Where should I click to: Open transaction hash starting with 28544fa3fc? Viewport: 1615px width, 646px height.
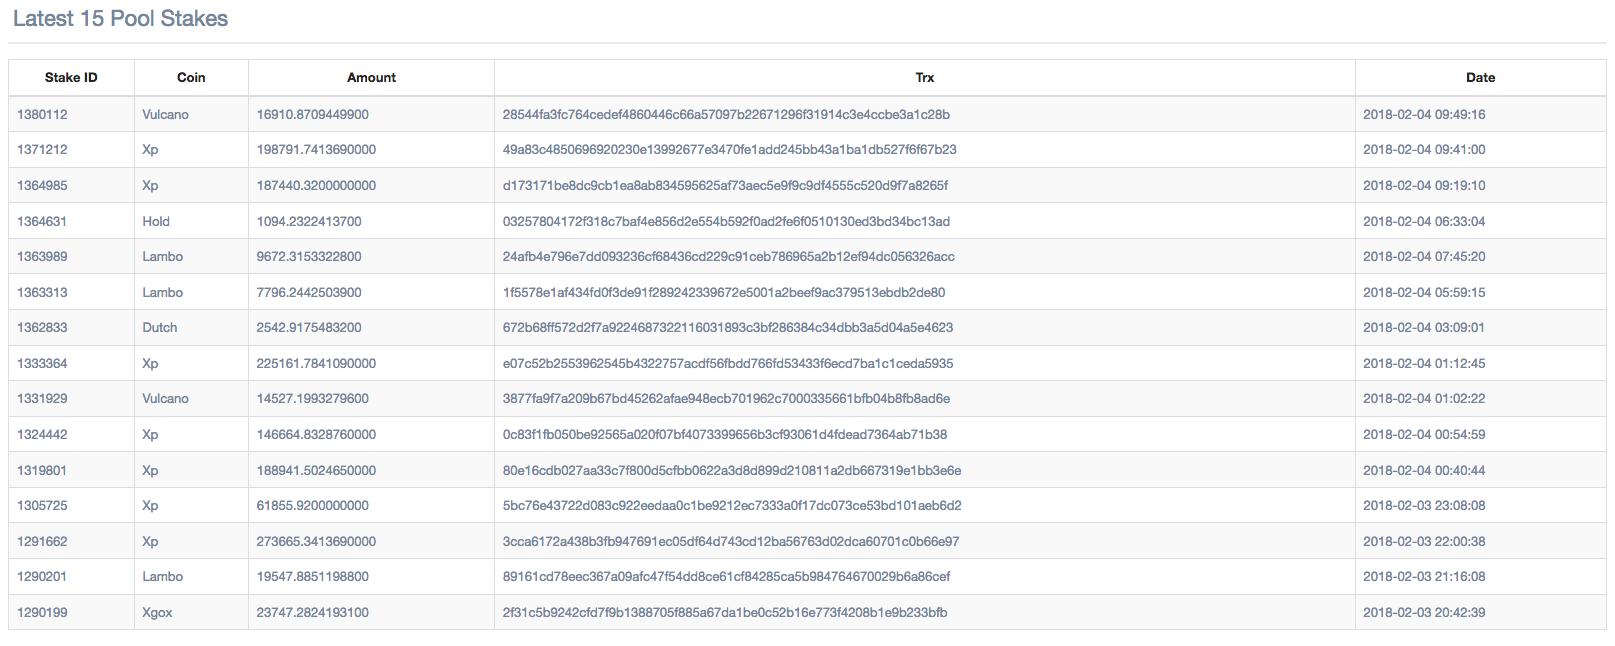coord(726,115)
